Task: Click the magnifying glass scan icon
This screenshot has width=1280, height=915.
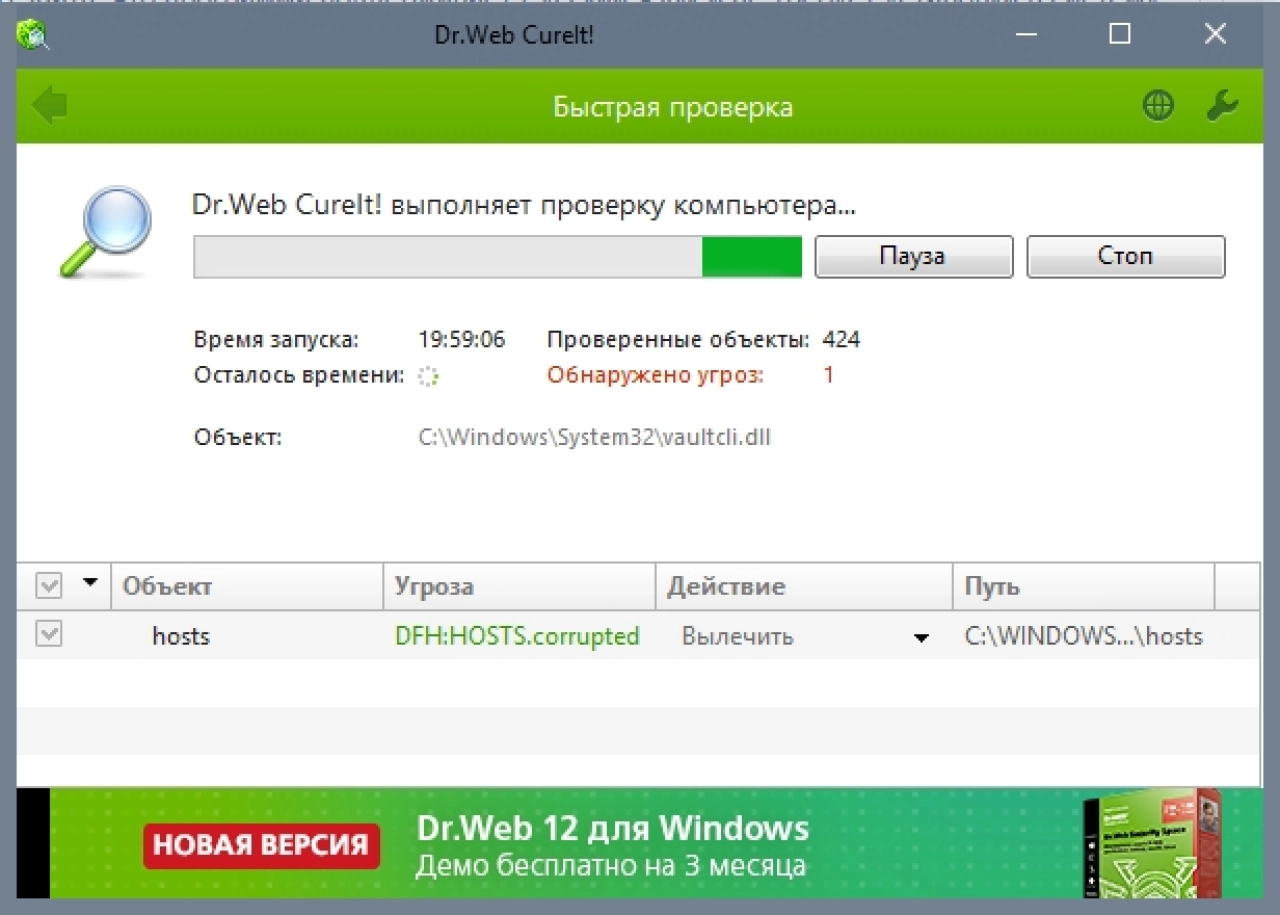Action: tap(105, 231)
